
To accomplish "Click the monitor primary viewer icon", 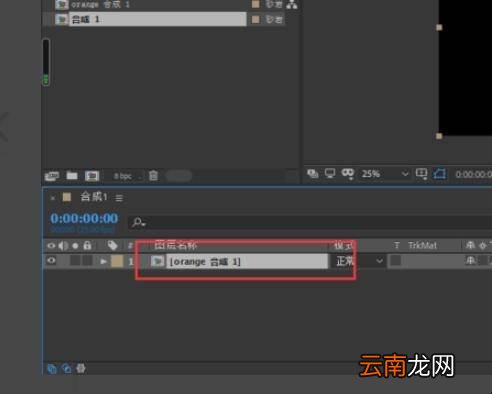I will (x=330, y=173).
